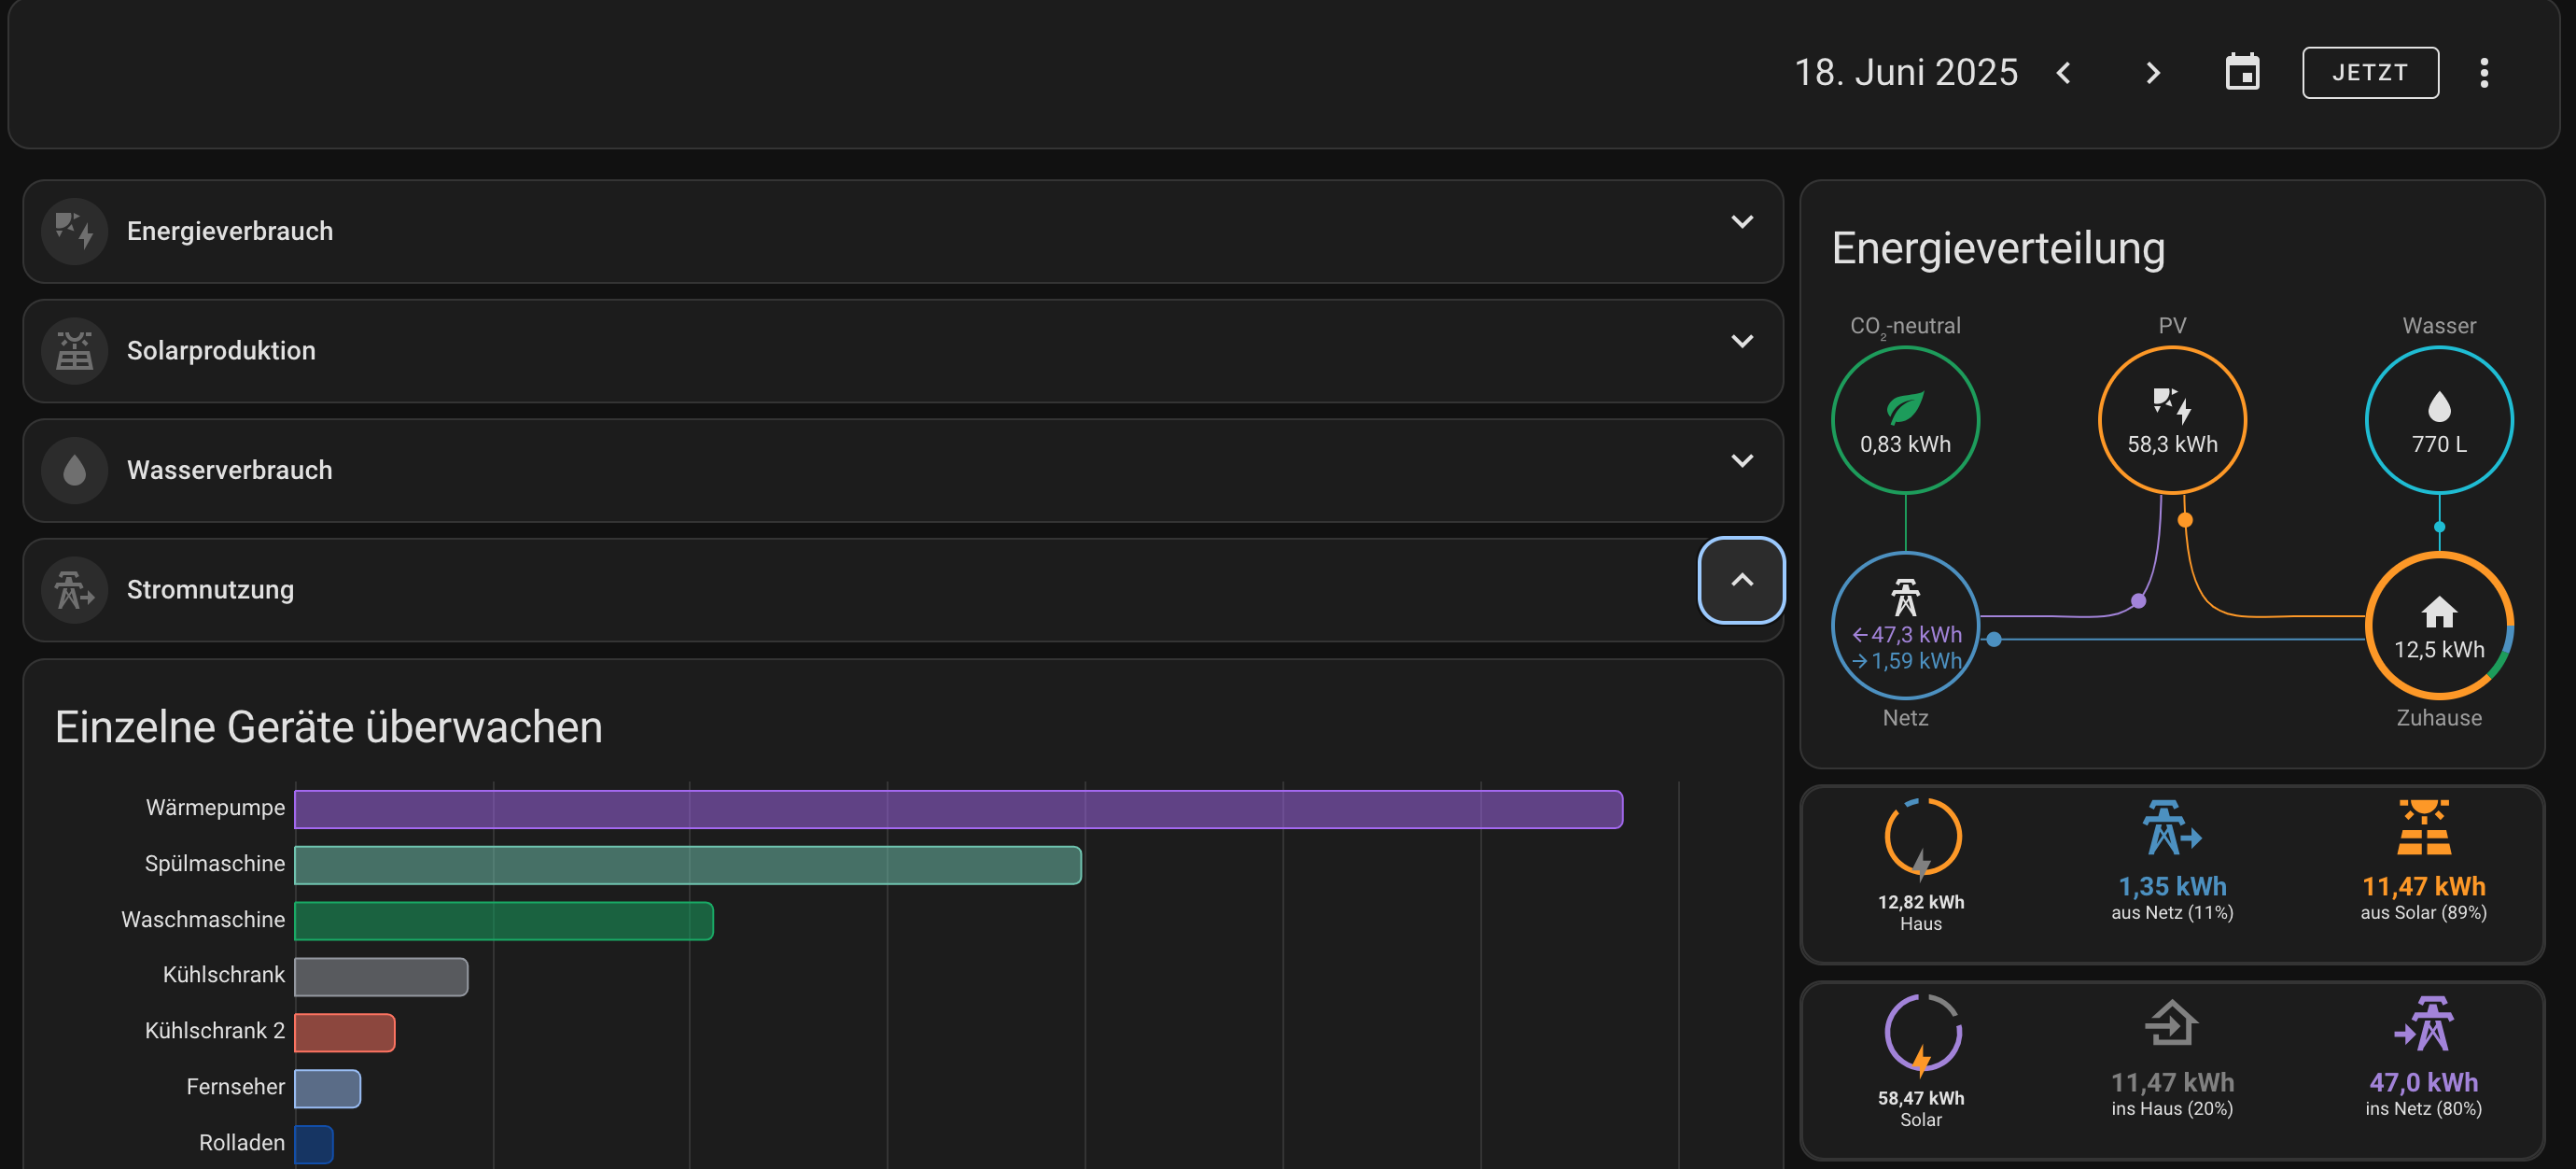
Task: Click the 'aus Solar (89%)' solar panel icon
Action: [2422, 828]
